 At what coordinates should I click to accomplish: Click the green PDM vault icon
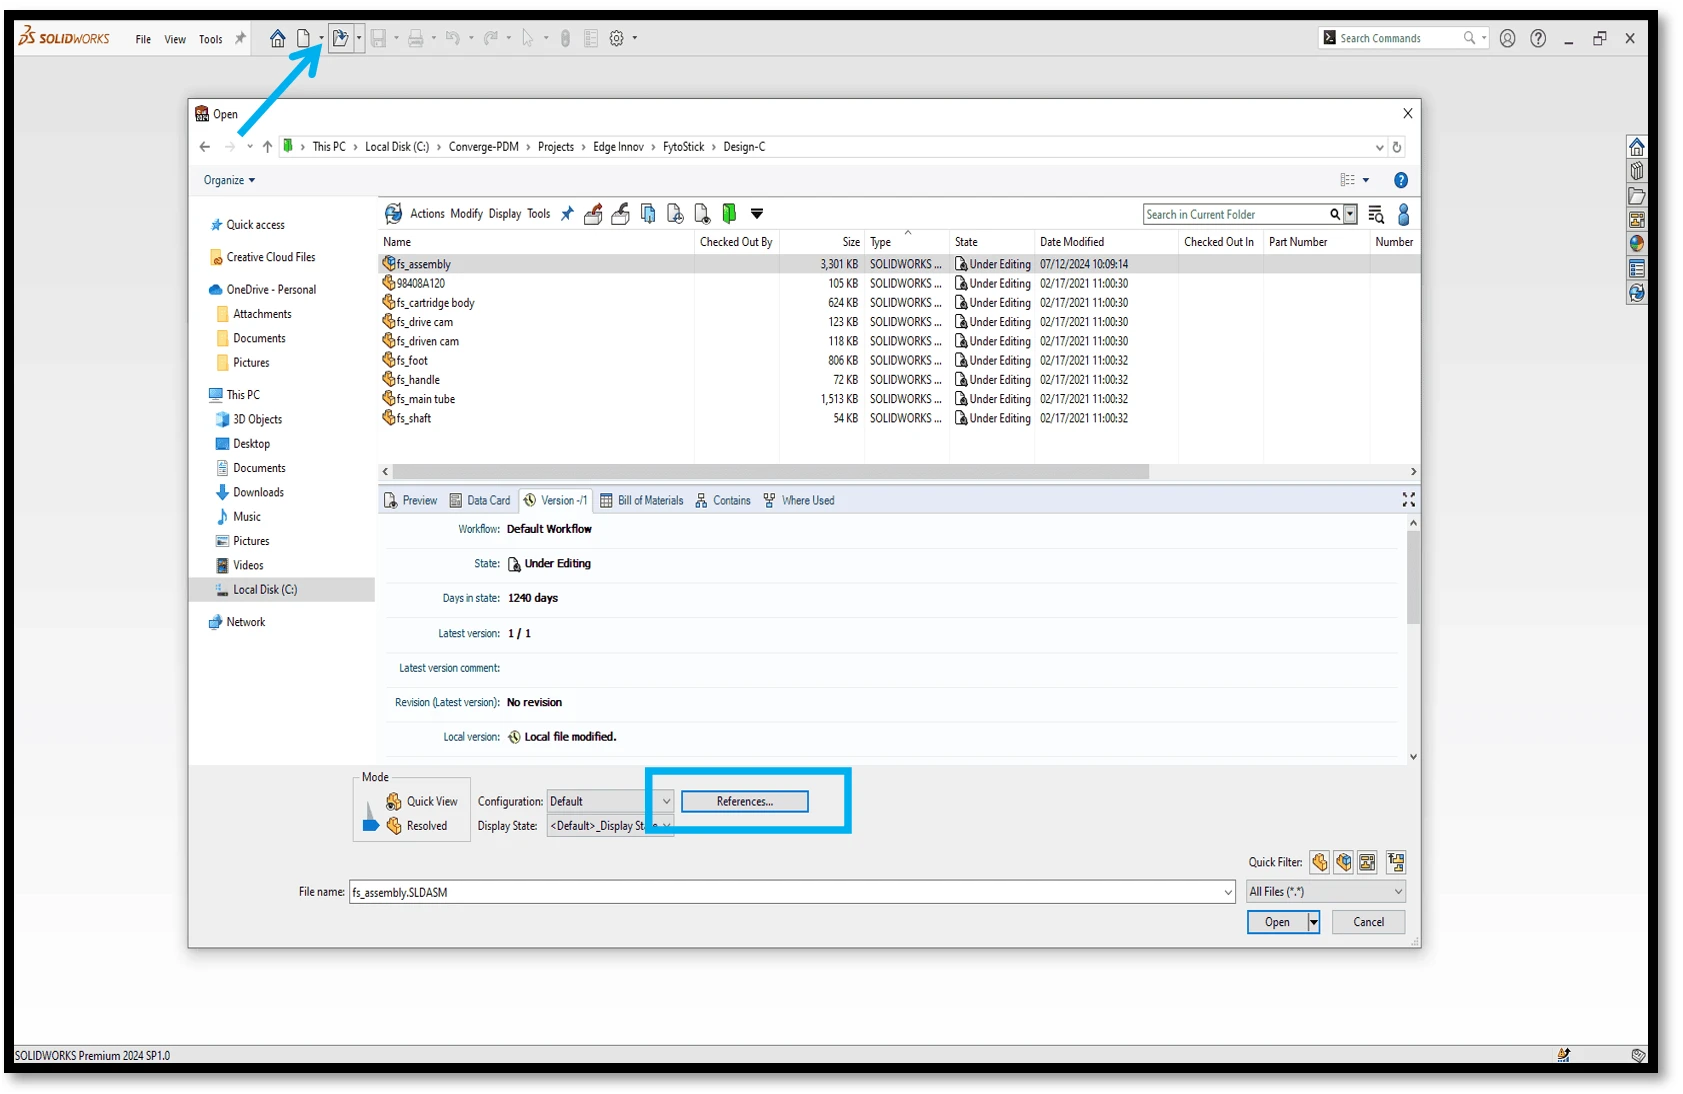click(729, 213)
